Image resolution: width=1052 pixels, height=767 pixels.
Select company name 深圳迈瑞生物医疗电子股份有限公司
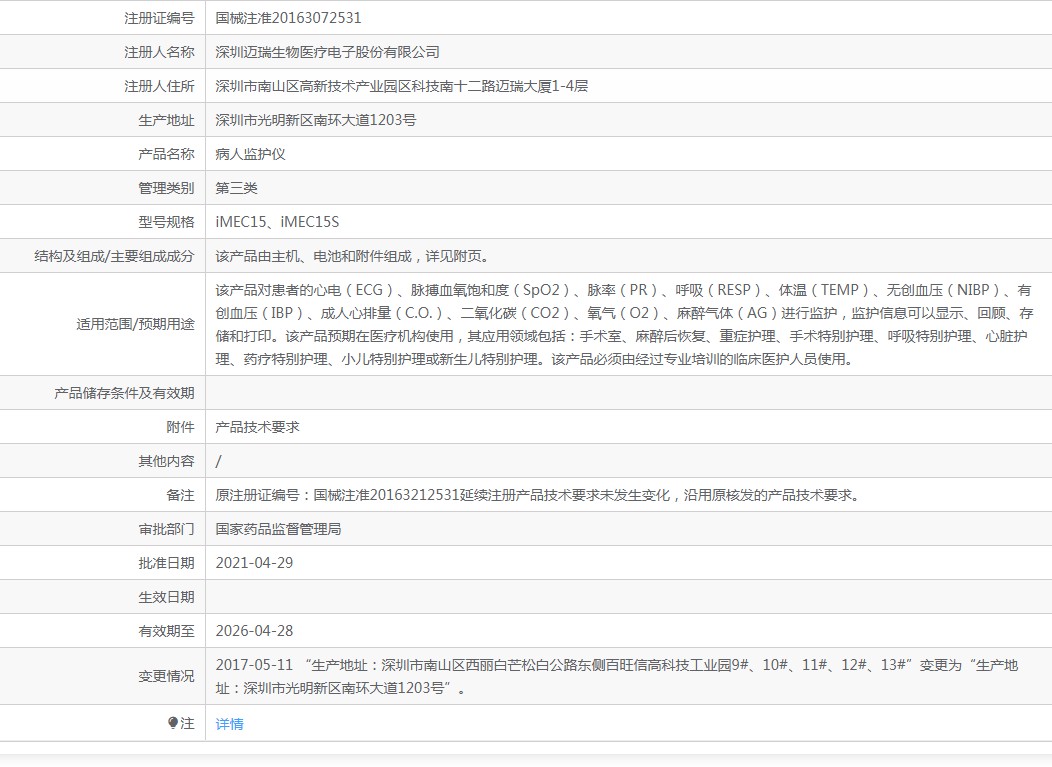[x=327, y=52]
